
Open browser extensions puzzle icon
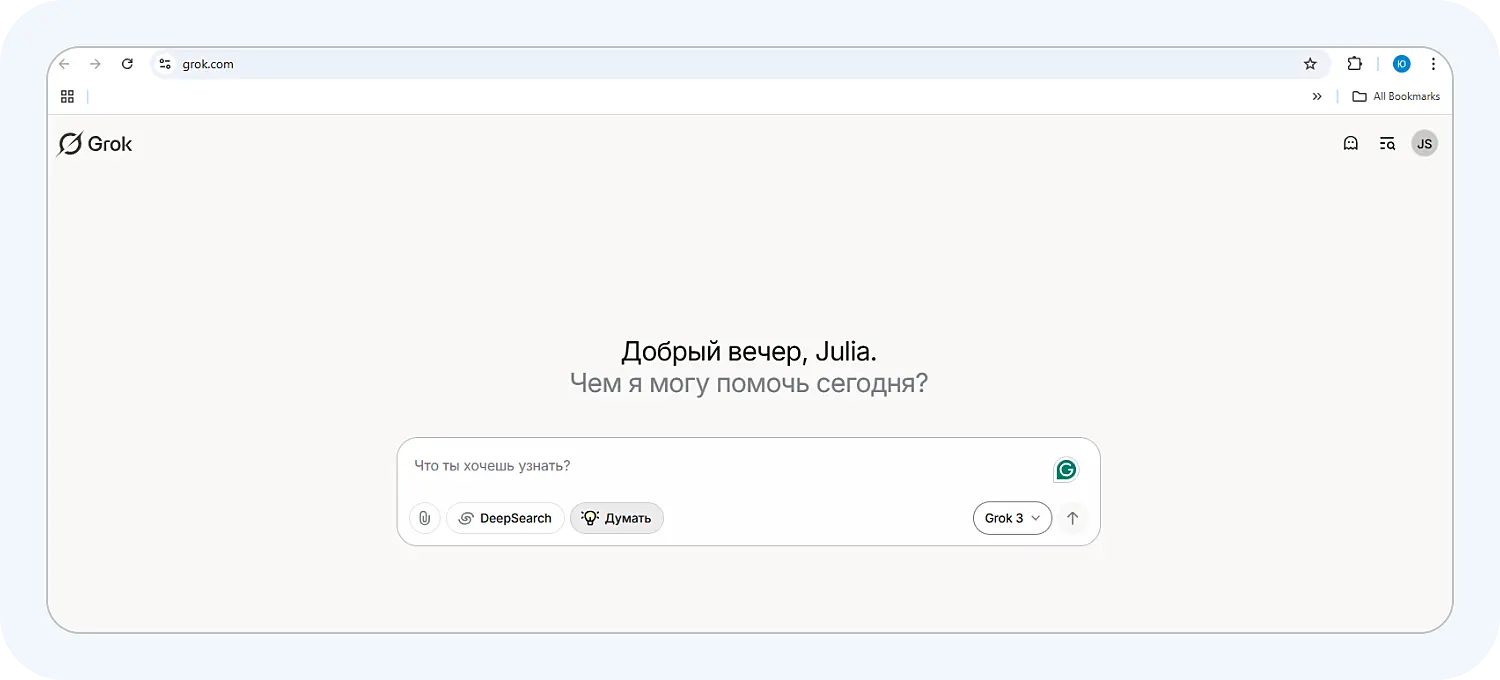point(1354,64)
